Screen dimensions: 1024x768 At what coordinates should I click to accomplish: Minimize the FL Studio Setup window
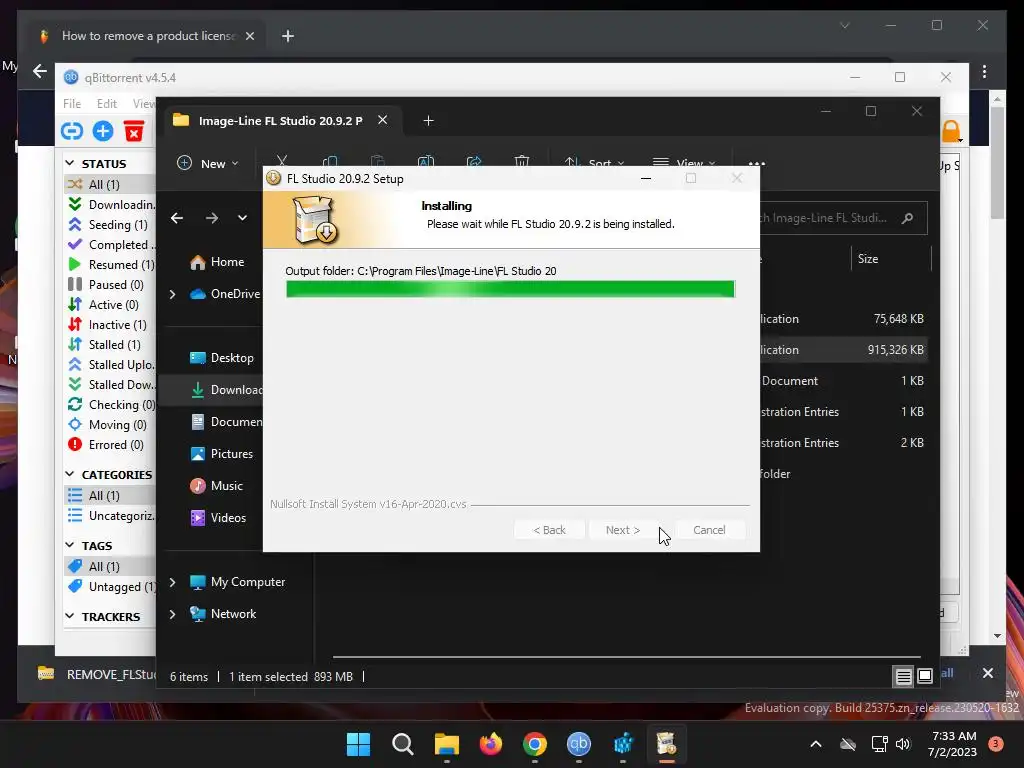click(646, 178)
